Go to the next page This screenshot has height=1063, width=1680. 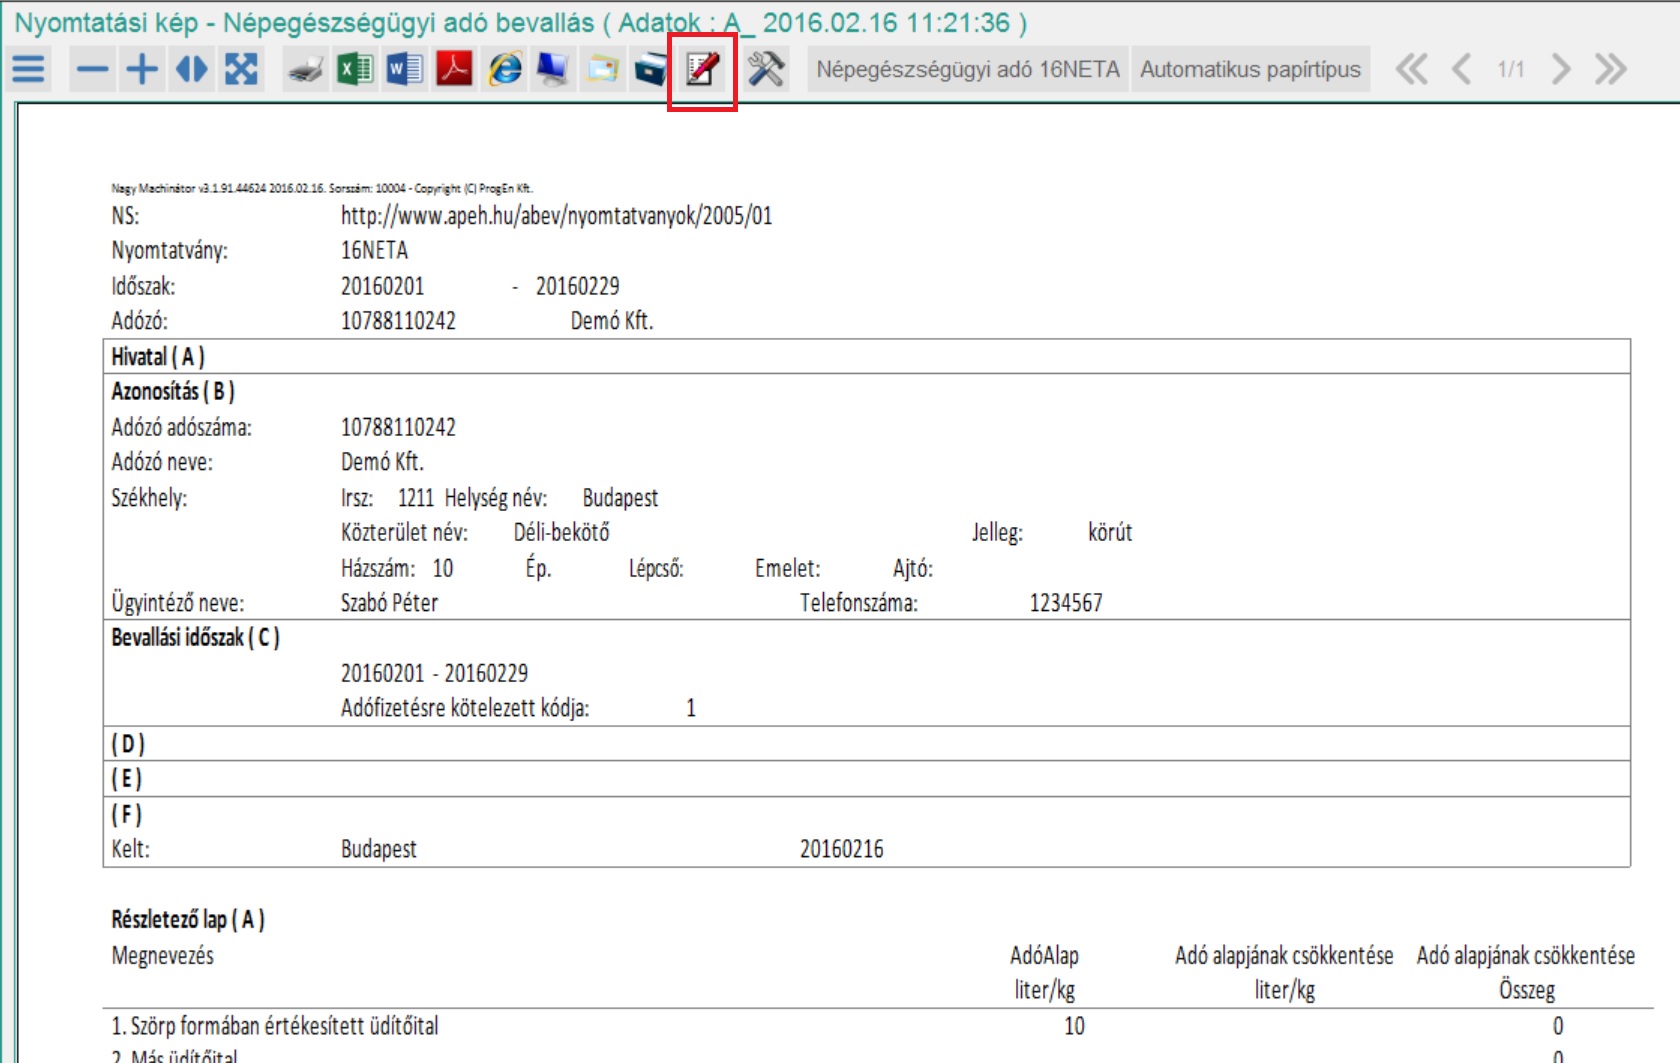click(x=1560, y=69)
